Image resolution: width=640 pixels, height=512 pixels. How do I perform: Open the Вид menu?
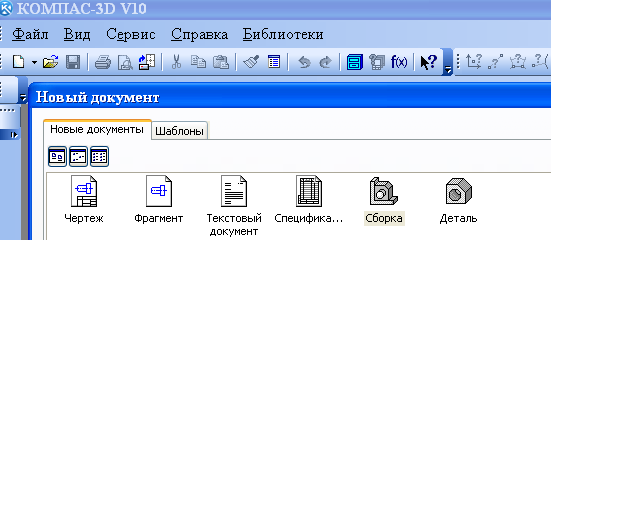point(77,34)
